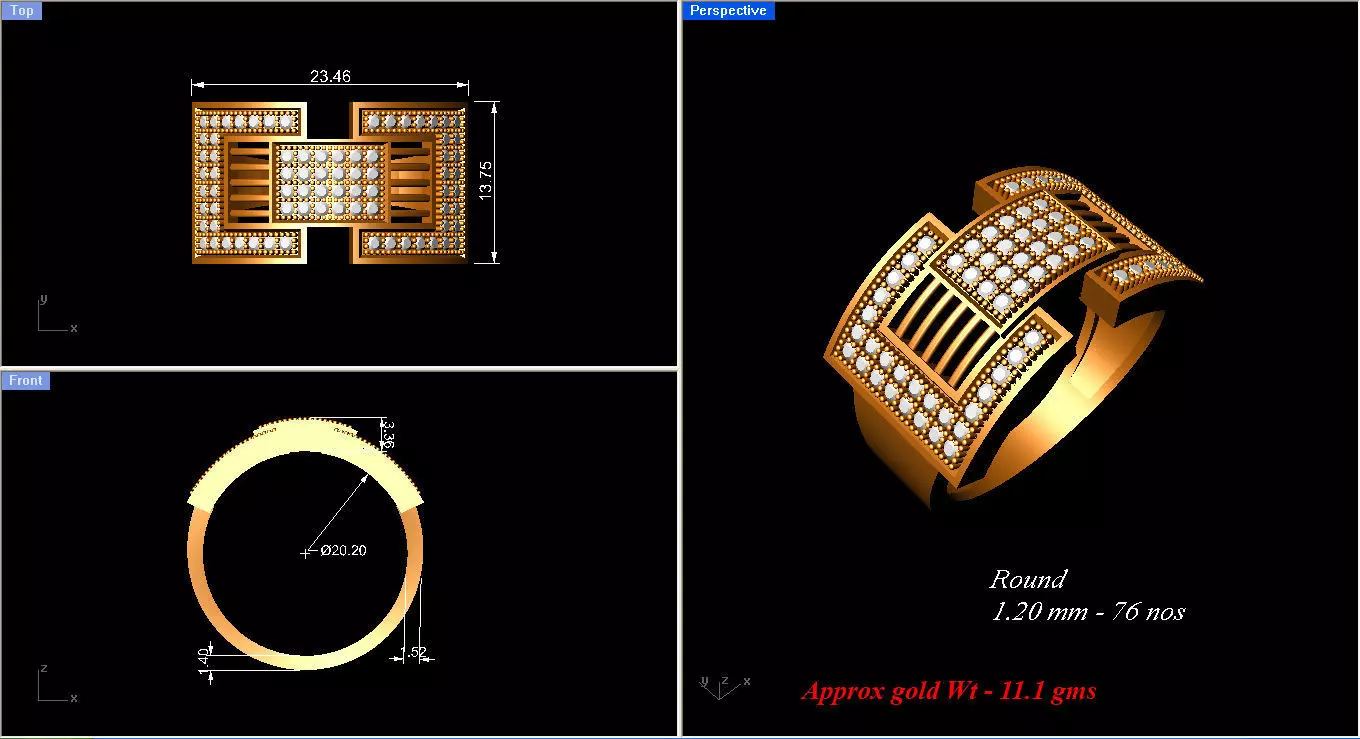Click the xyz axis icon in Perspective viewport
Viewport: 1360px width, 739px height.
click(x=724, y=686)
